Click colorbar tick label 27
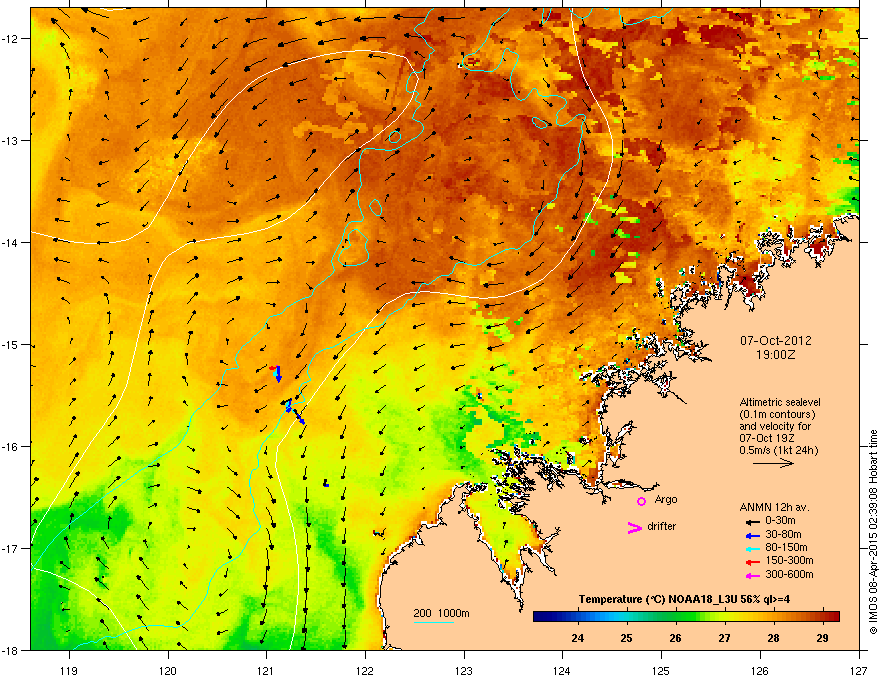The height and width of the screenshot is (680, 880). pos(725,638)
